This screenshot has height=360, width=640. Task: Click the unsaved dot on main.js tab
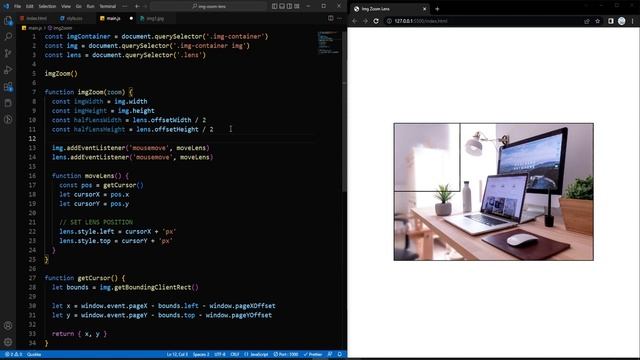click(131, 18)
